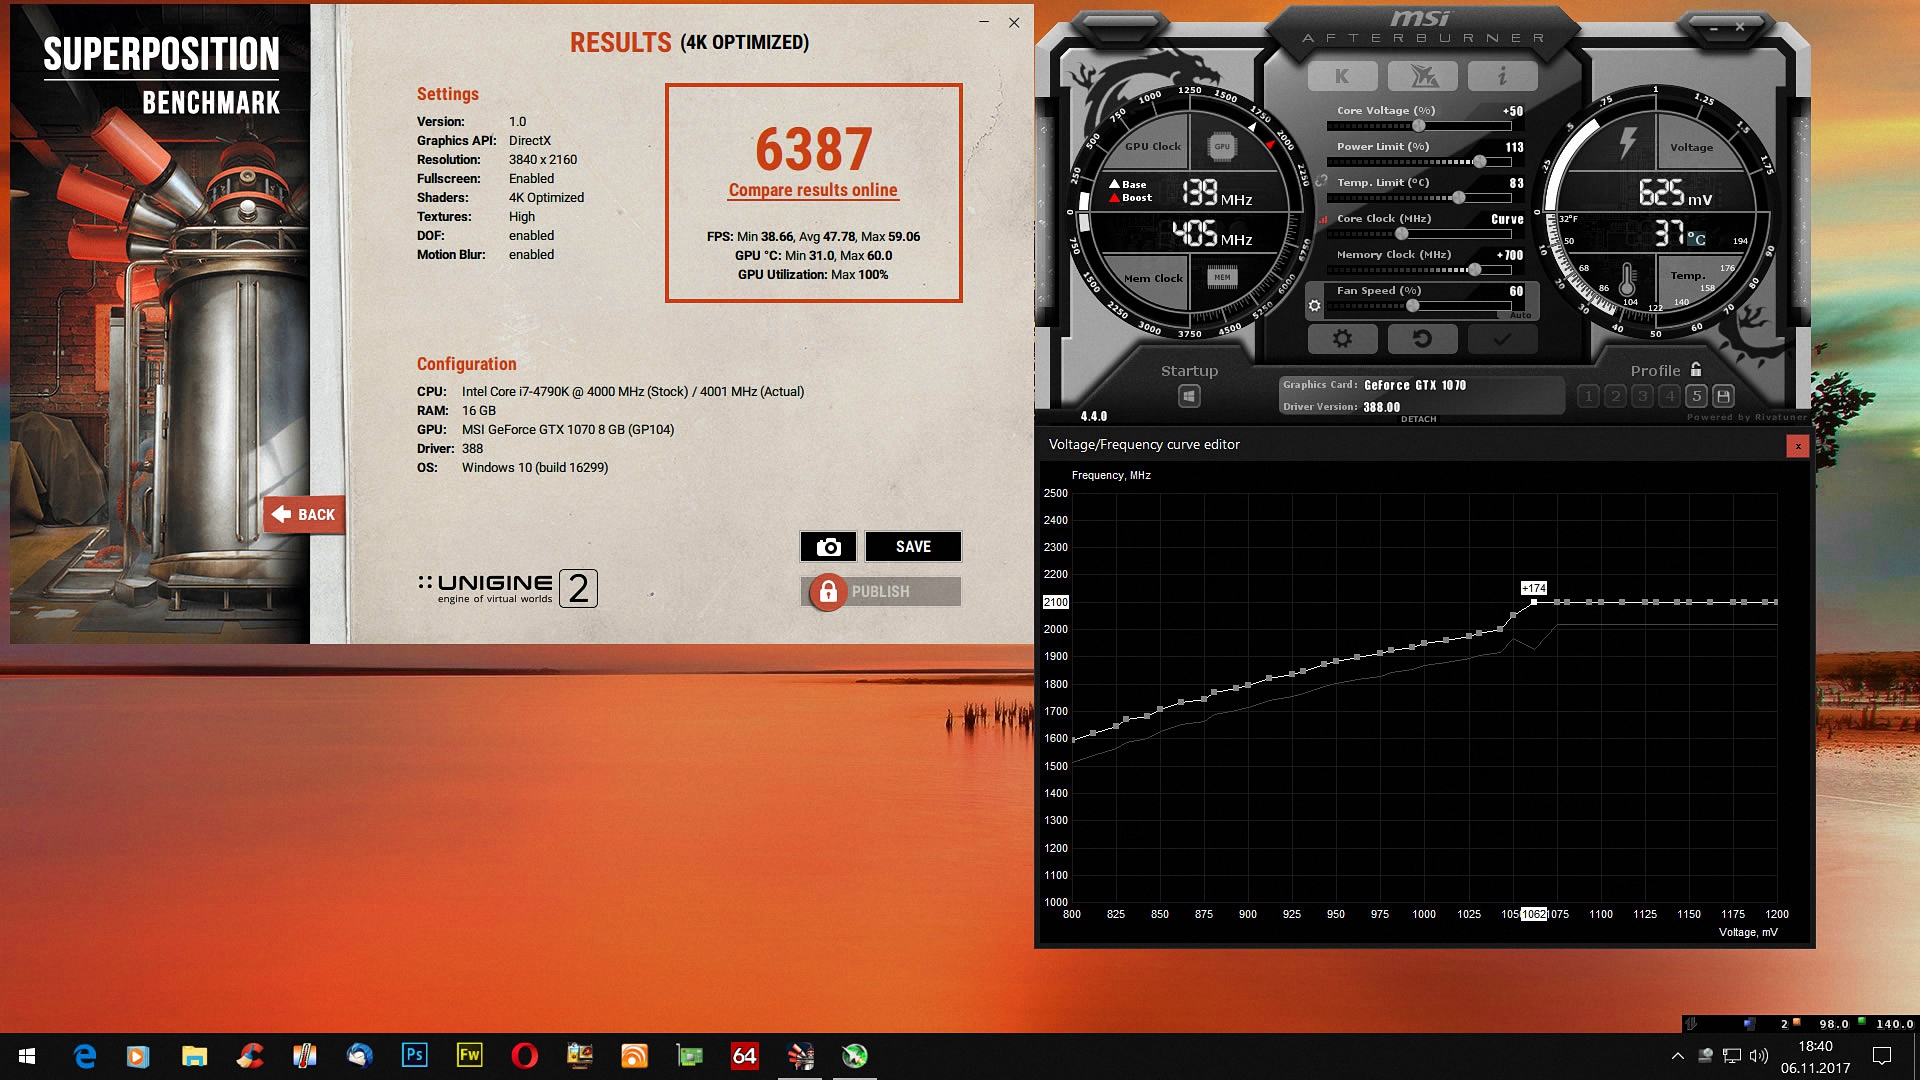Expand hidden system tray icons chevron
The width and height of the screenshot is (1920, 1080).
[1677, 1055]
